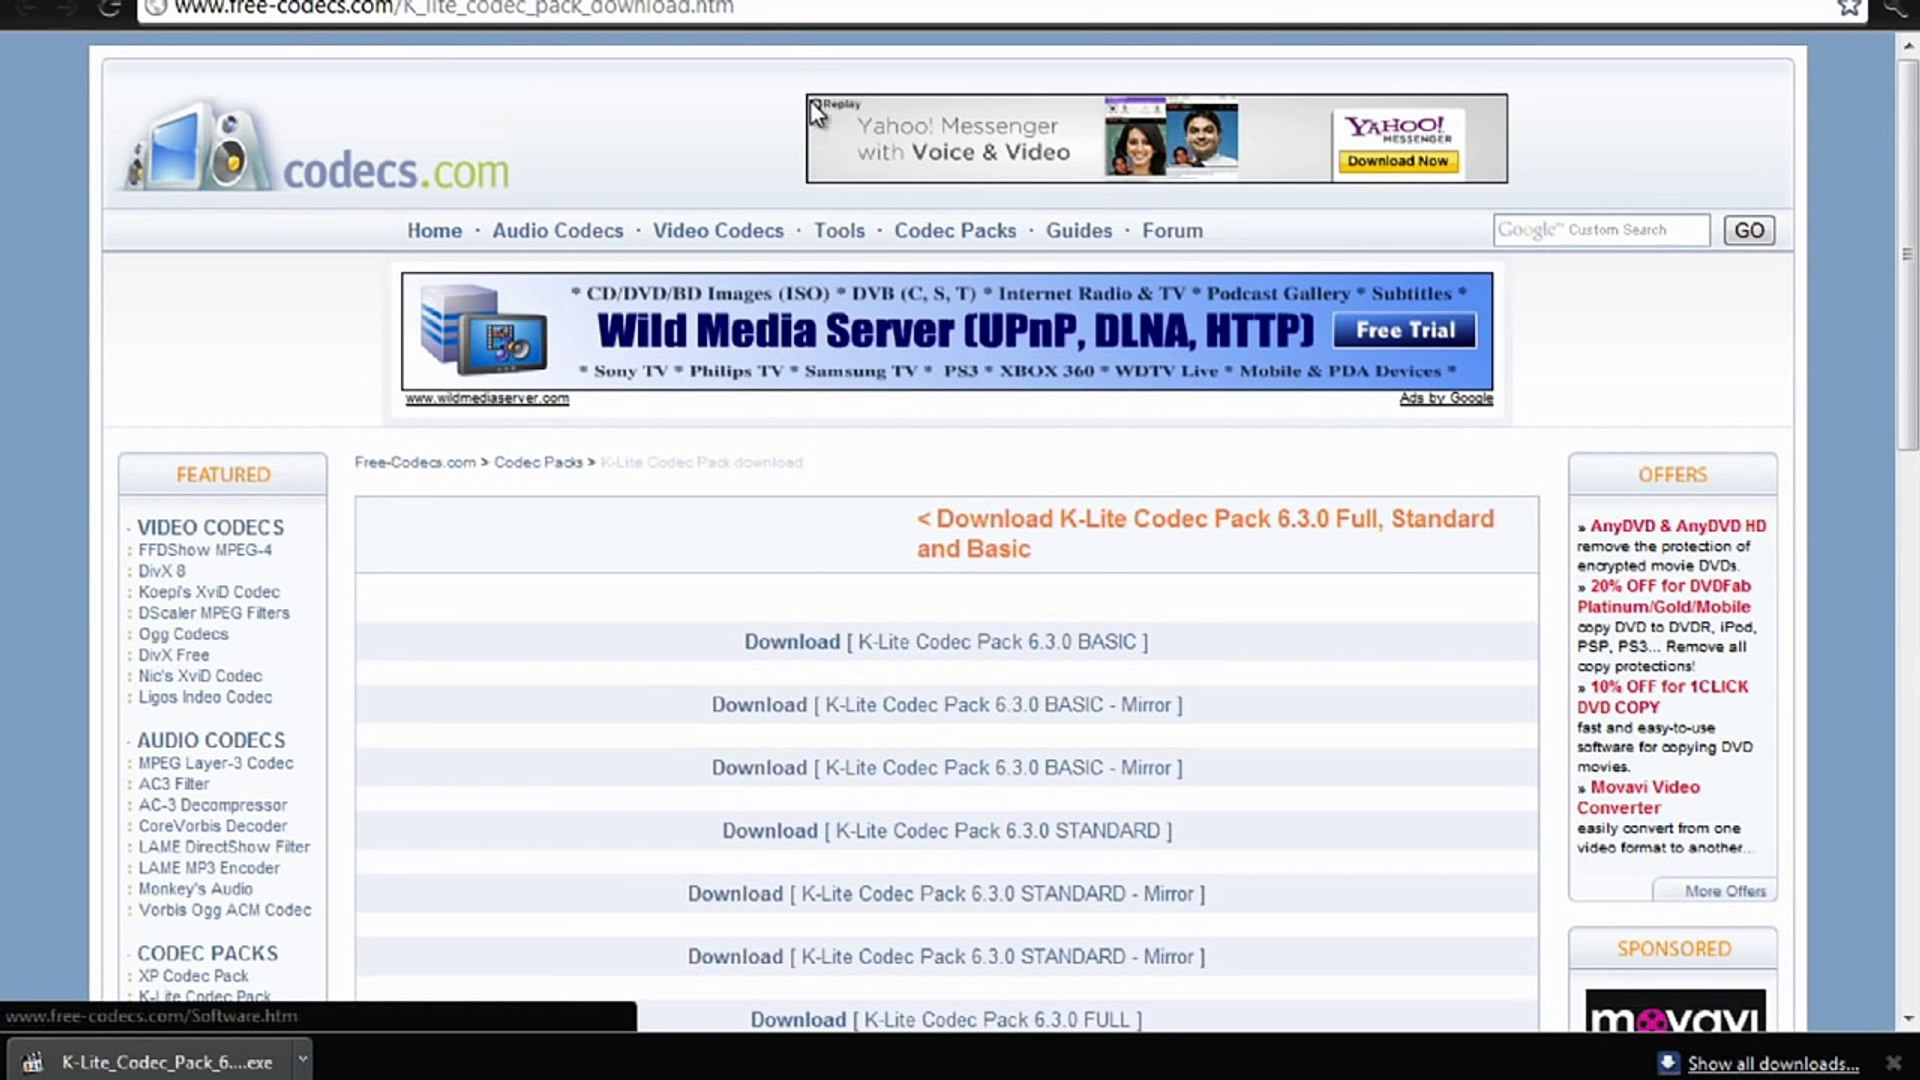The width and height of the screenshot is (1920, 1080).
Task: Click the Yahoo Messenger Download Now button
Action: [1398, 161]
